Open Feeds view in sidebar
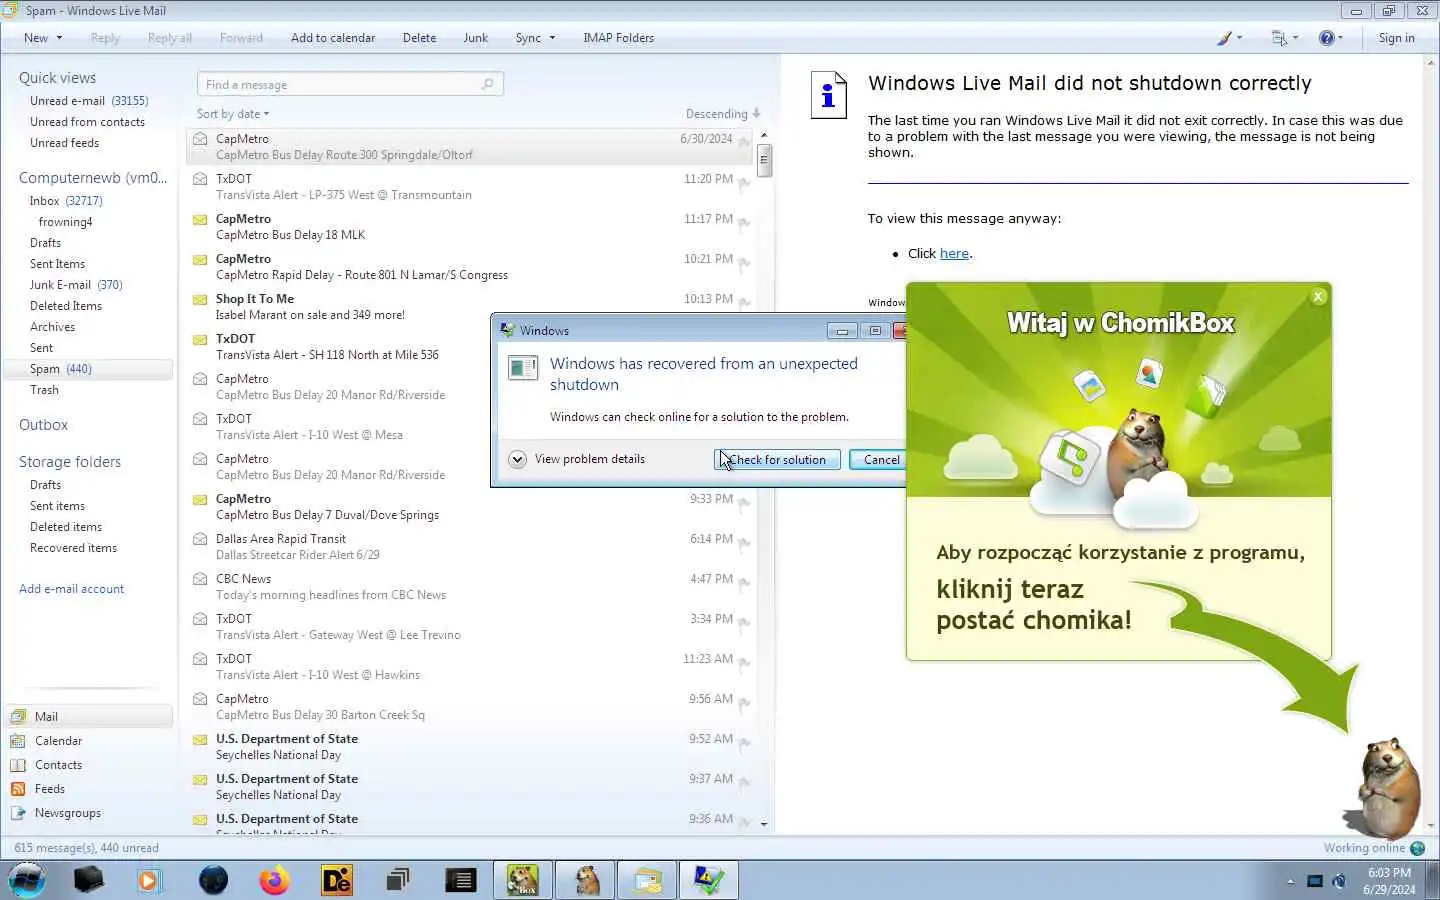 pos(49,789)
